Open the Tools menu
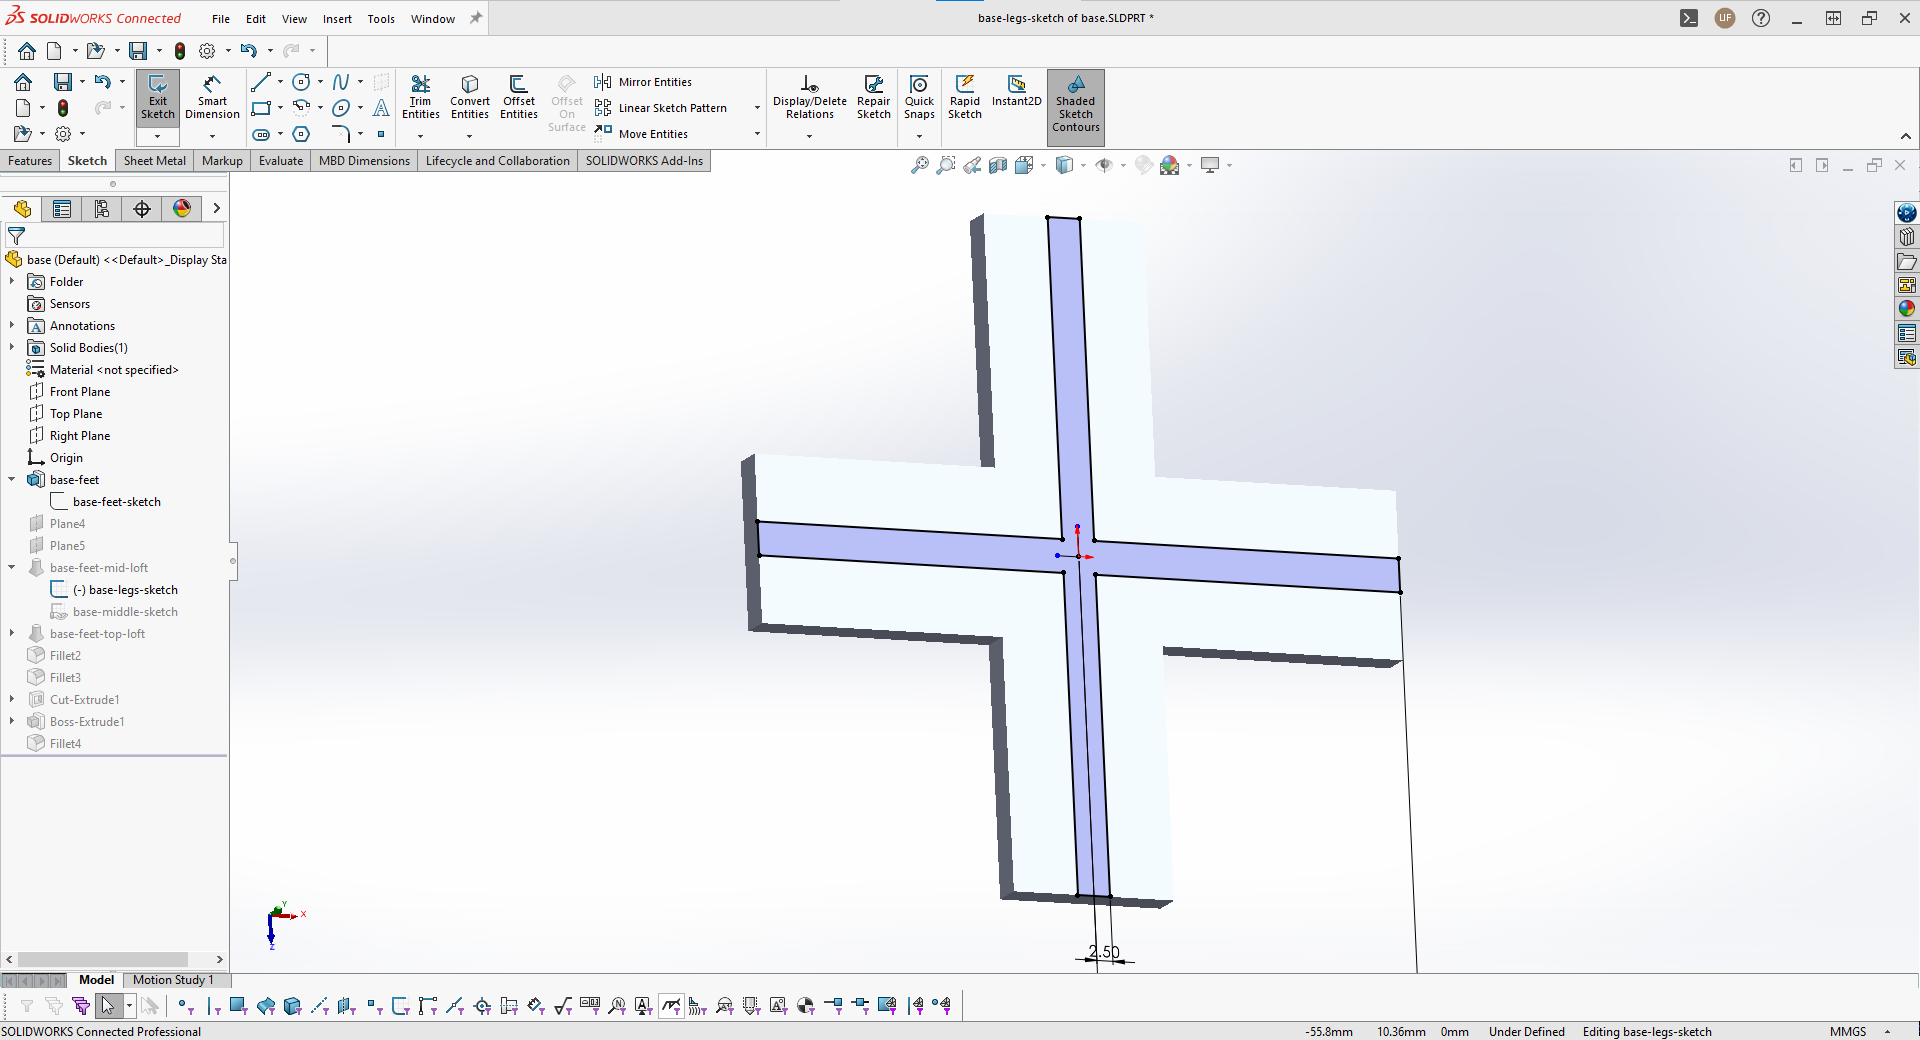 click(381, 19)
